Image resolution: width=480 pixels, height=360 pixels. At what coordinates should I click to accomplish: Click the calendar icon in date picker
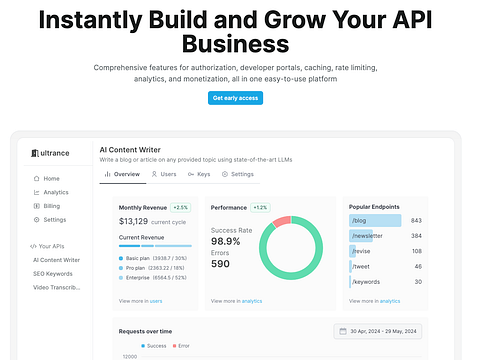coord(343,331)
